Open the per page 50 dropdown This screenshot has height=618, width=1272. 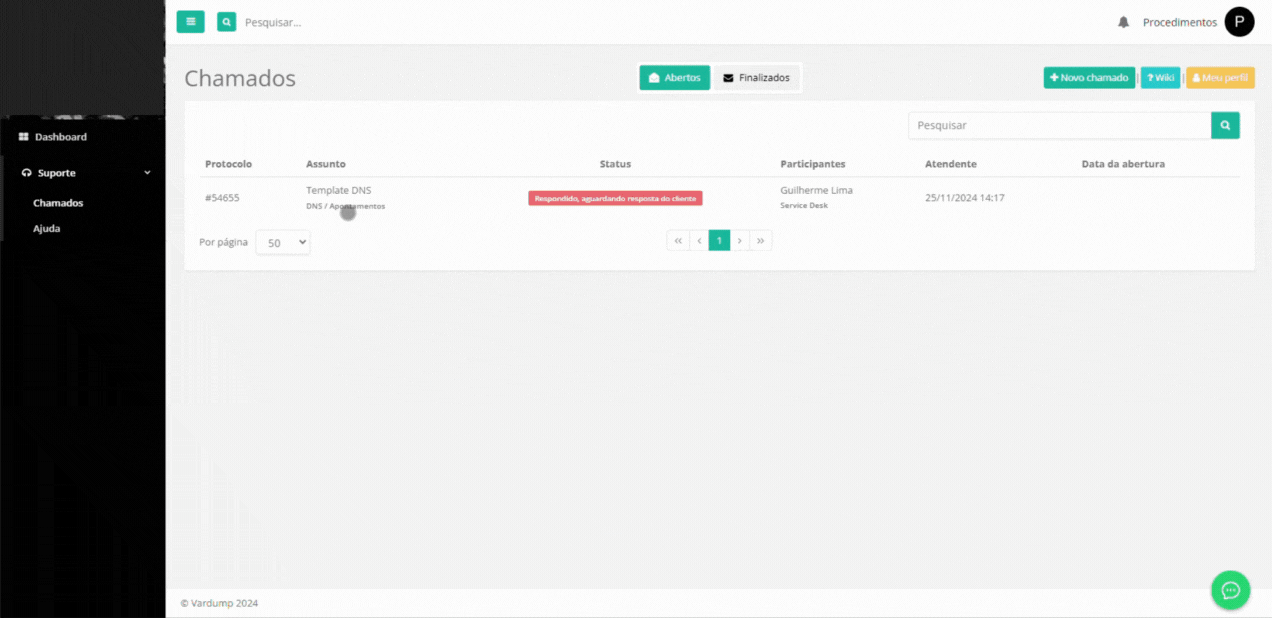tap(283, 242)
